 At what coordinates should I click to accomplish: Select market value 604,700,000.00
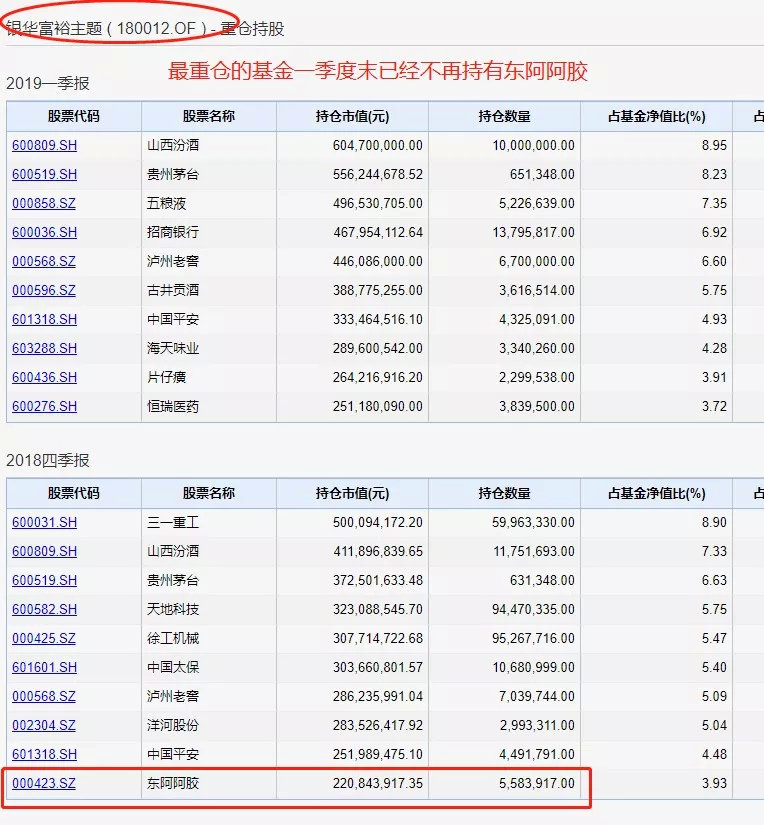pyautogui.click(x=377, y=145)
